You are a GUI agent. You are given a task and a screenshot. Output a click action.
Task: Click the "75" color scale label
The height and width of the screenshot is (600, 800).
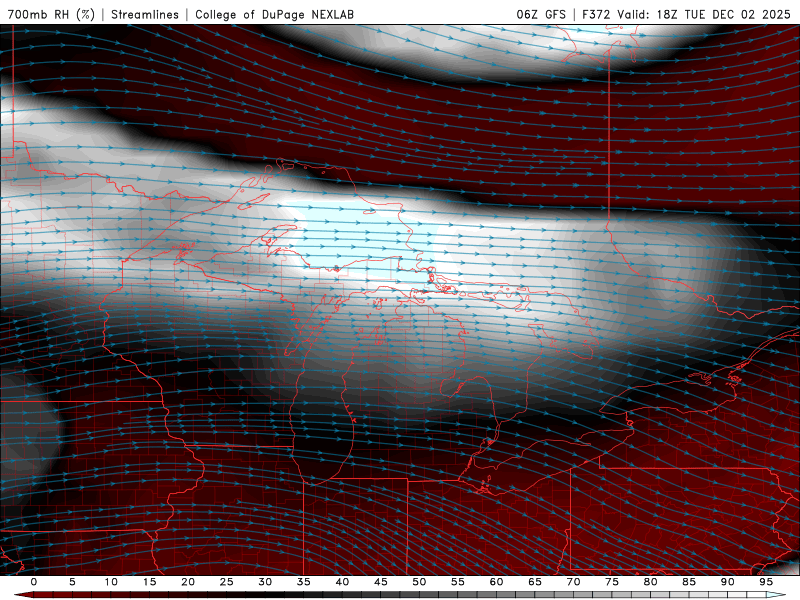612,582
